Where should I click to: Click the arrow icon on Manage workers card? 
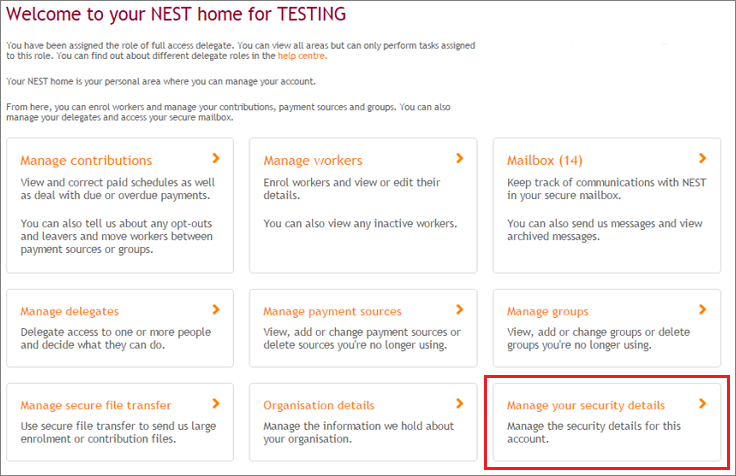[x=460, y=158]
